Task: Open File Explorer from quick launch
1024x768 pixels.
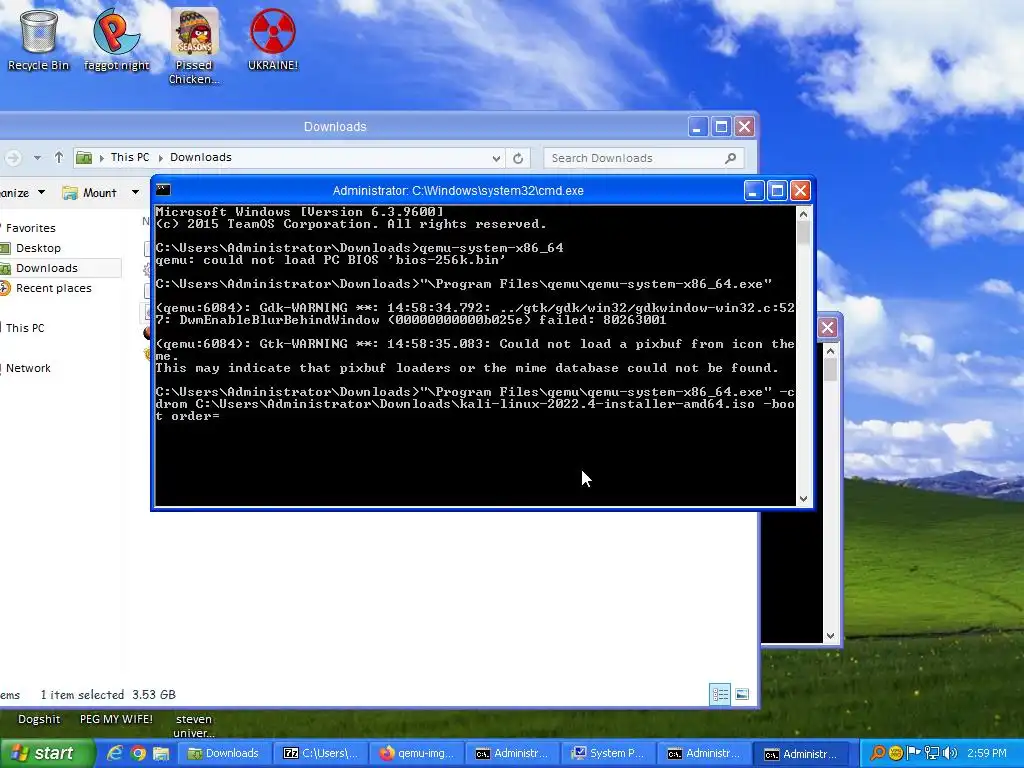Action: tap(161, 753)
